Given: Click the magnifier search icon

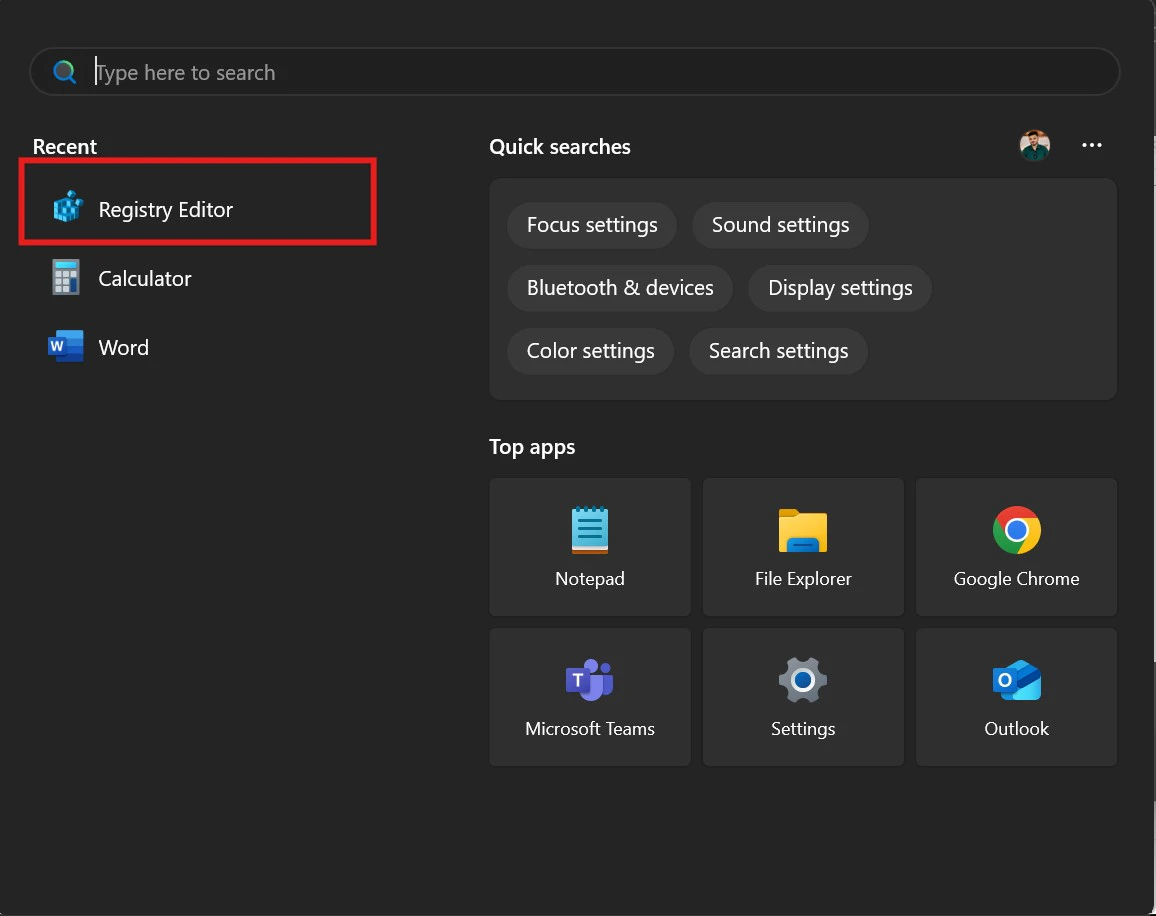Looking at the screenshot, I should click(65, 72).
